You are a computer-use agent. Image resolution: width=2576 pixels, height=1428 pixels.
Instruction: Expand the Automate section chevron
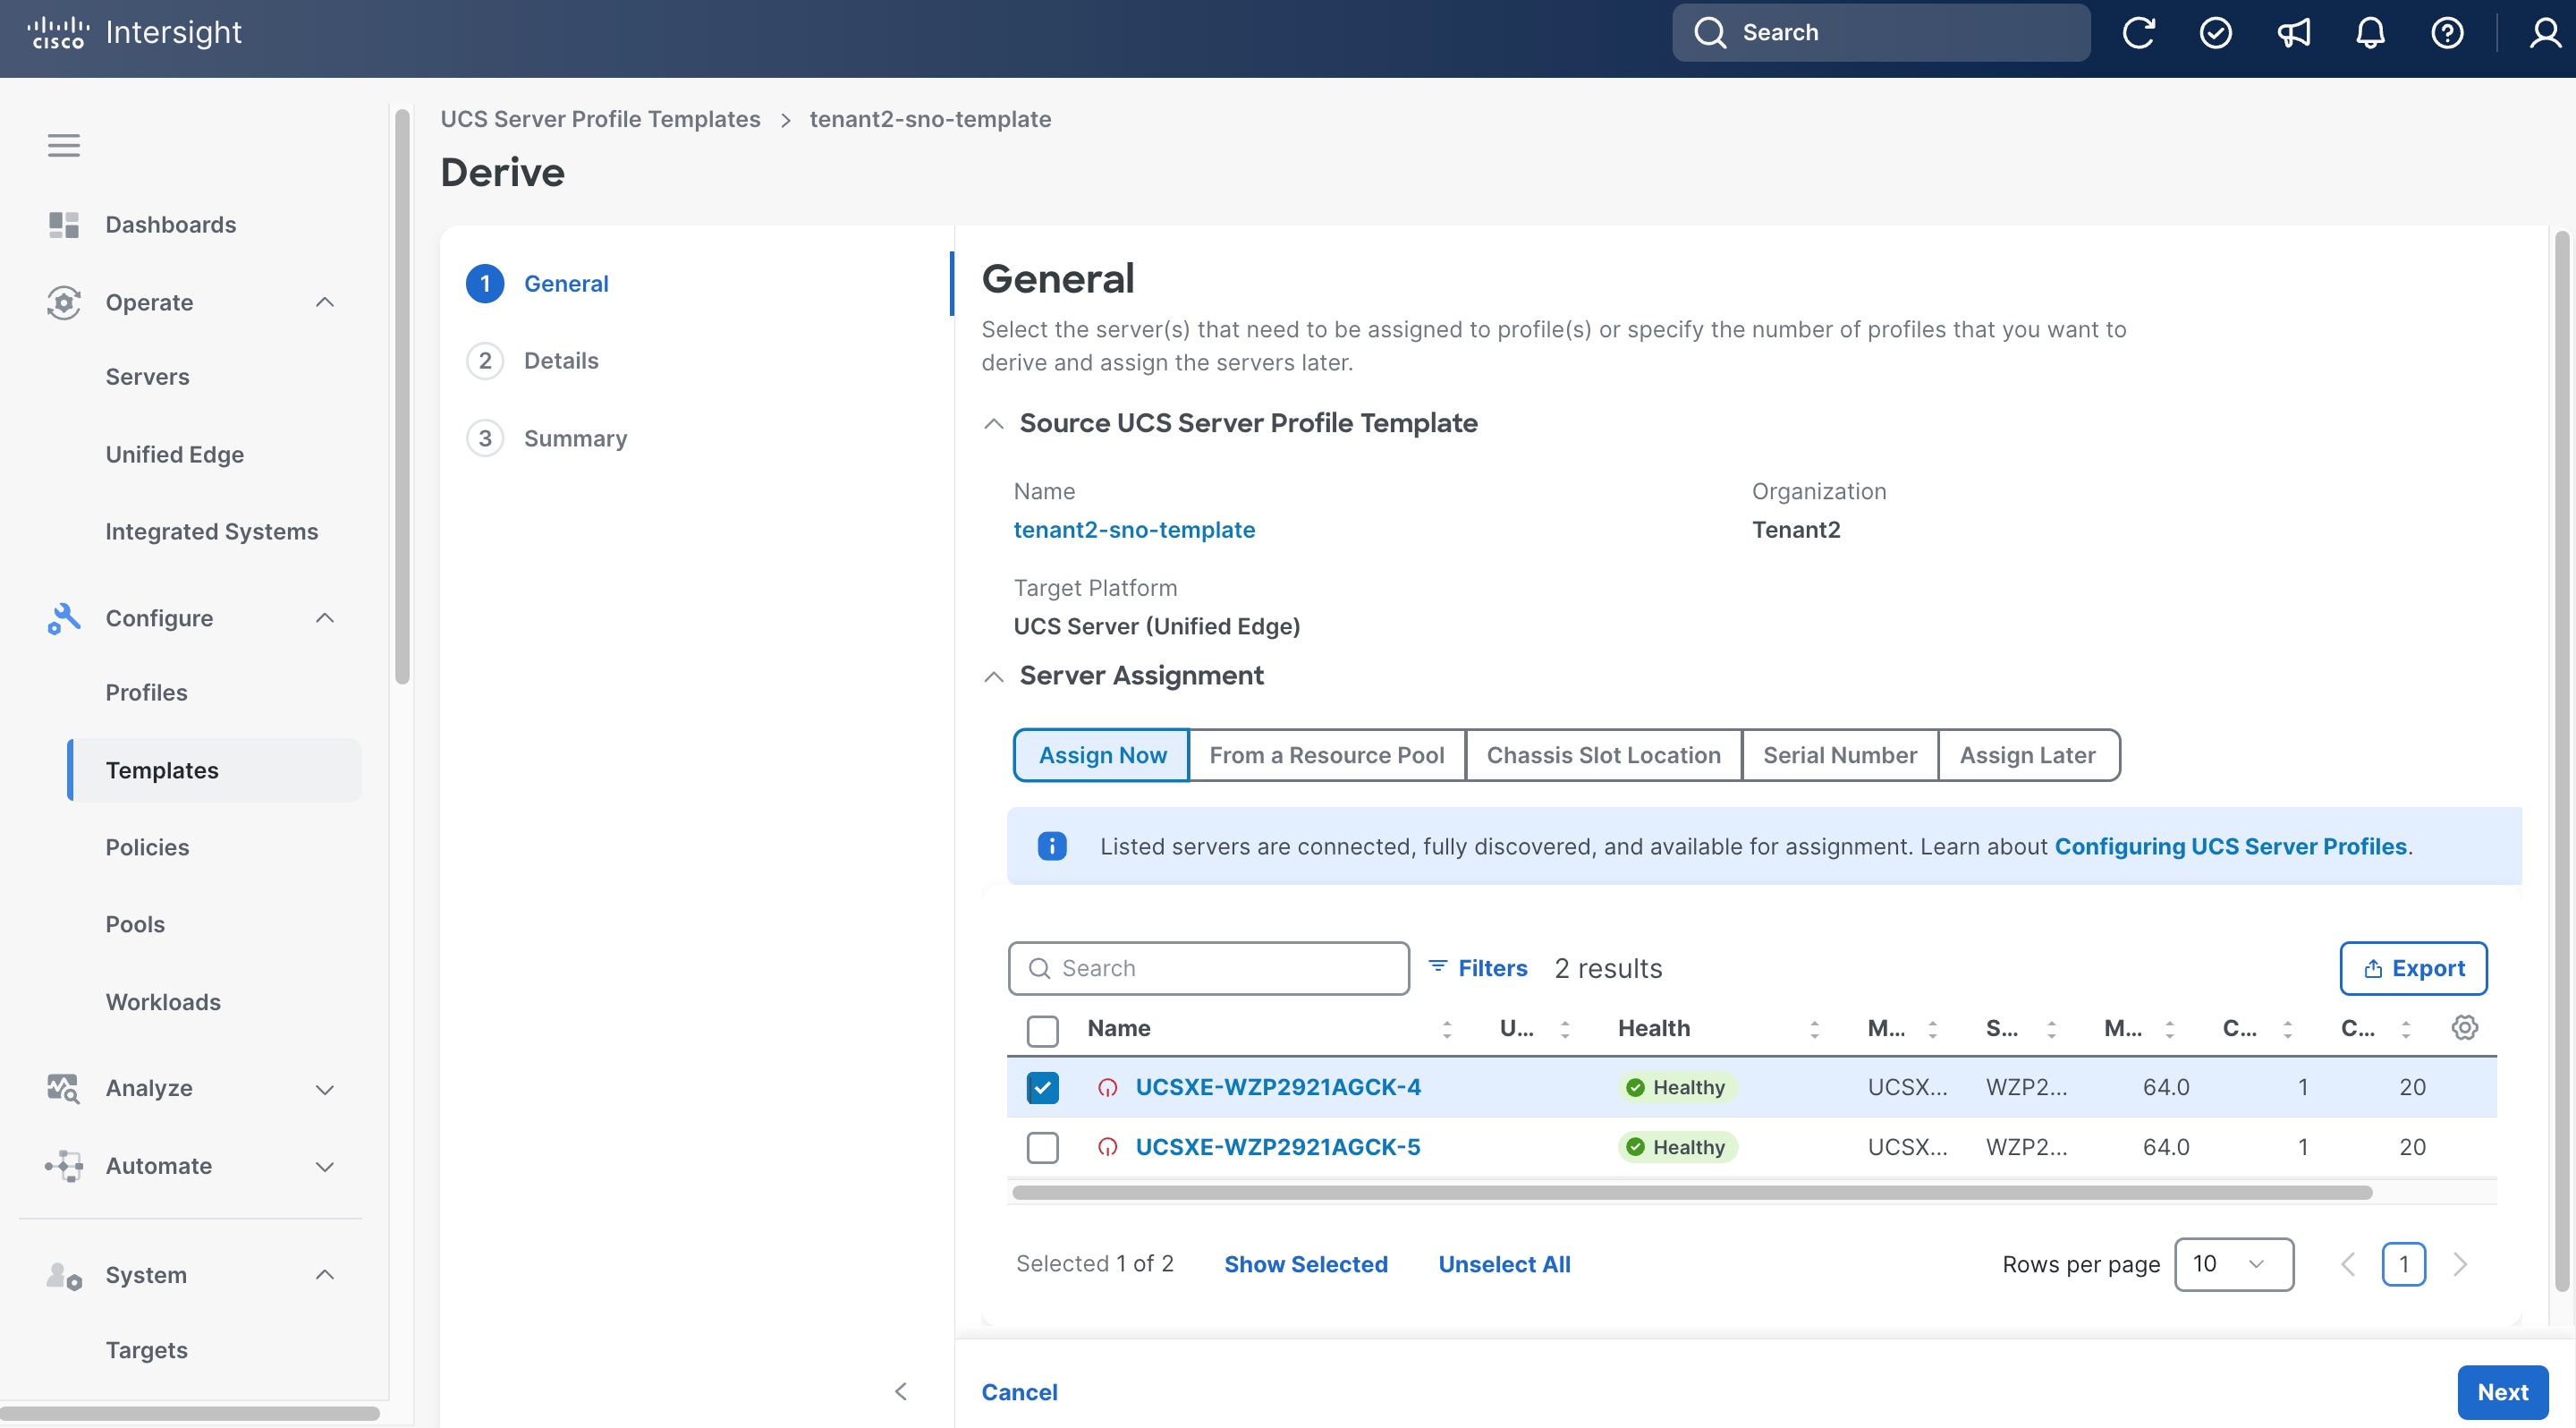[324, 1167]
